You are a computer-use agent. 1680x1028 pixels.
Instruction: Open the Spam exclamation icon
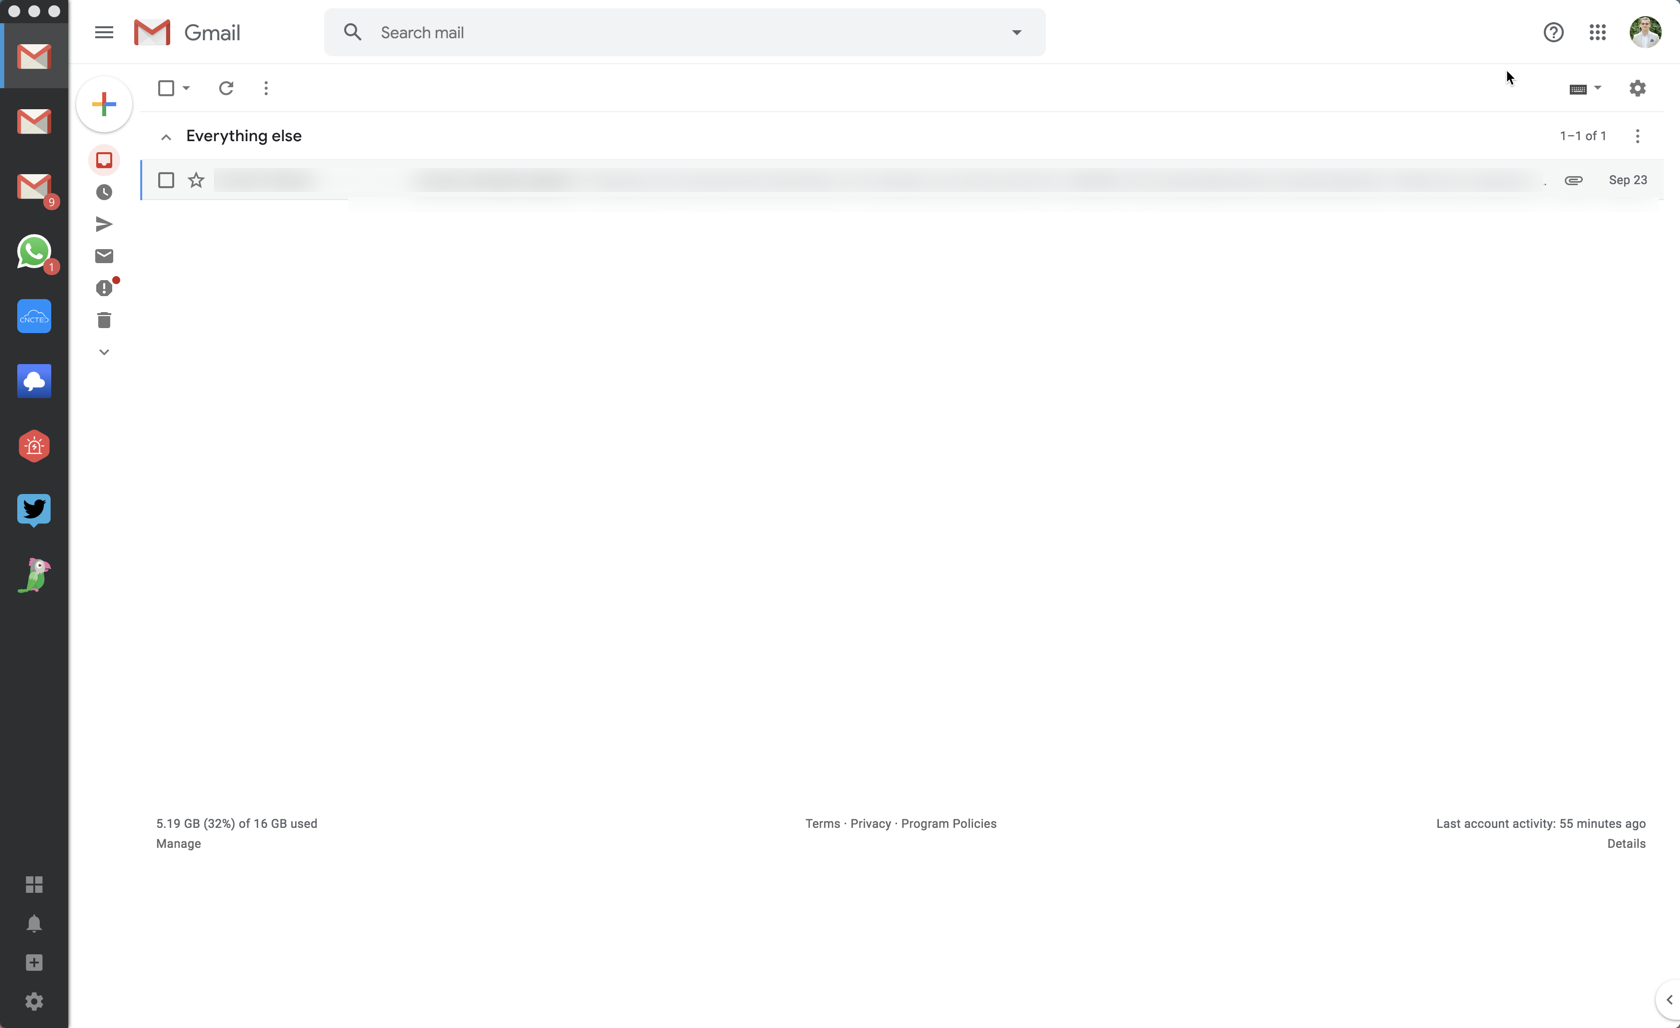104,288
